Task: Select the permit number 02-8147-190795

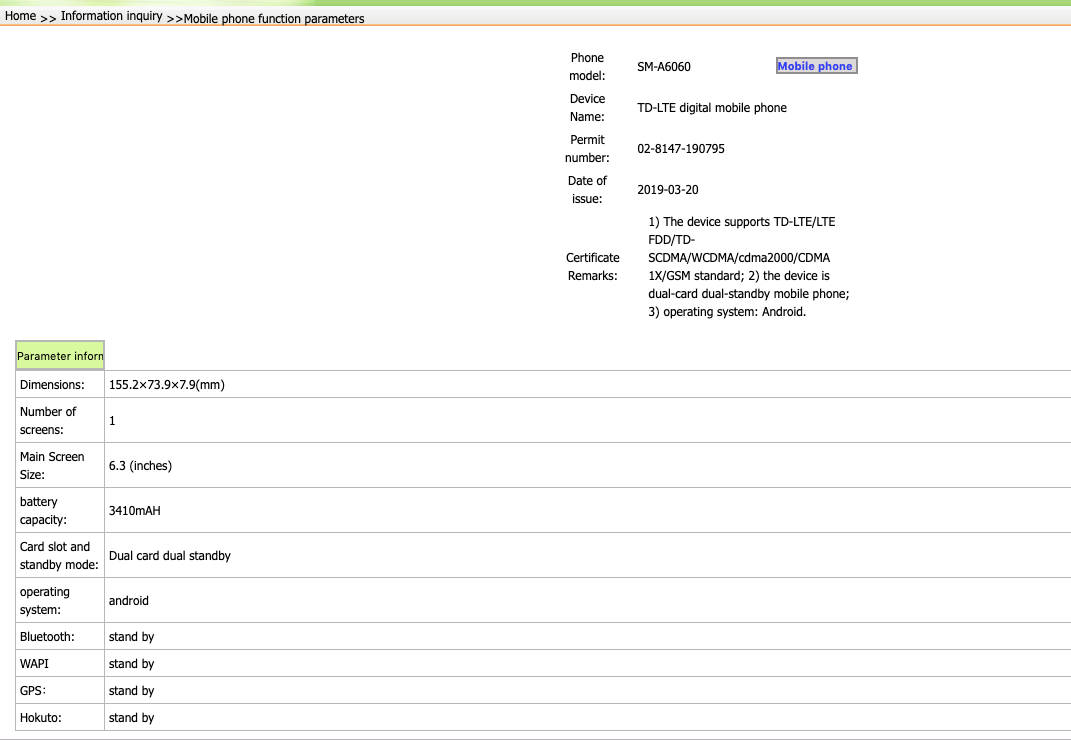Action: [x=681, y=149]
